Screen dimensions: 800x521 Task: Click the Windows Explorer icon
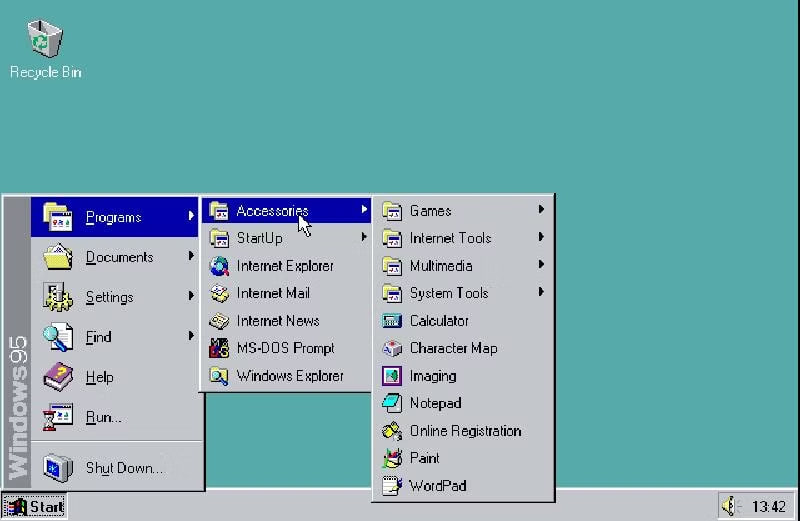click(219, 376)
